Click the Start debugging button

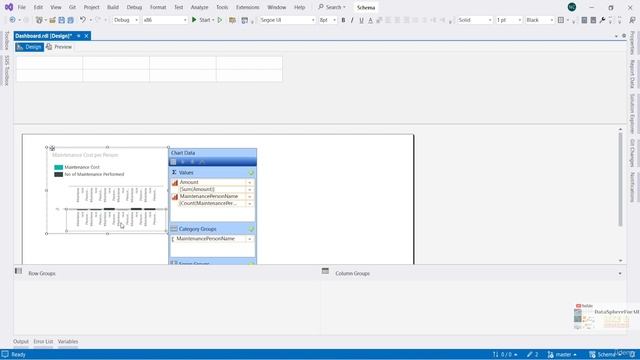[202, 20]
